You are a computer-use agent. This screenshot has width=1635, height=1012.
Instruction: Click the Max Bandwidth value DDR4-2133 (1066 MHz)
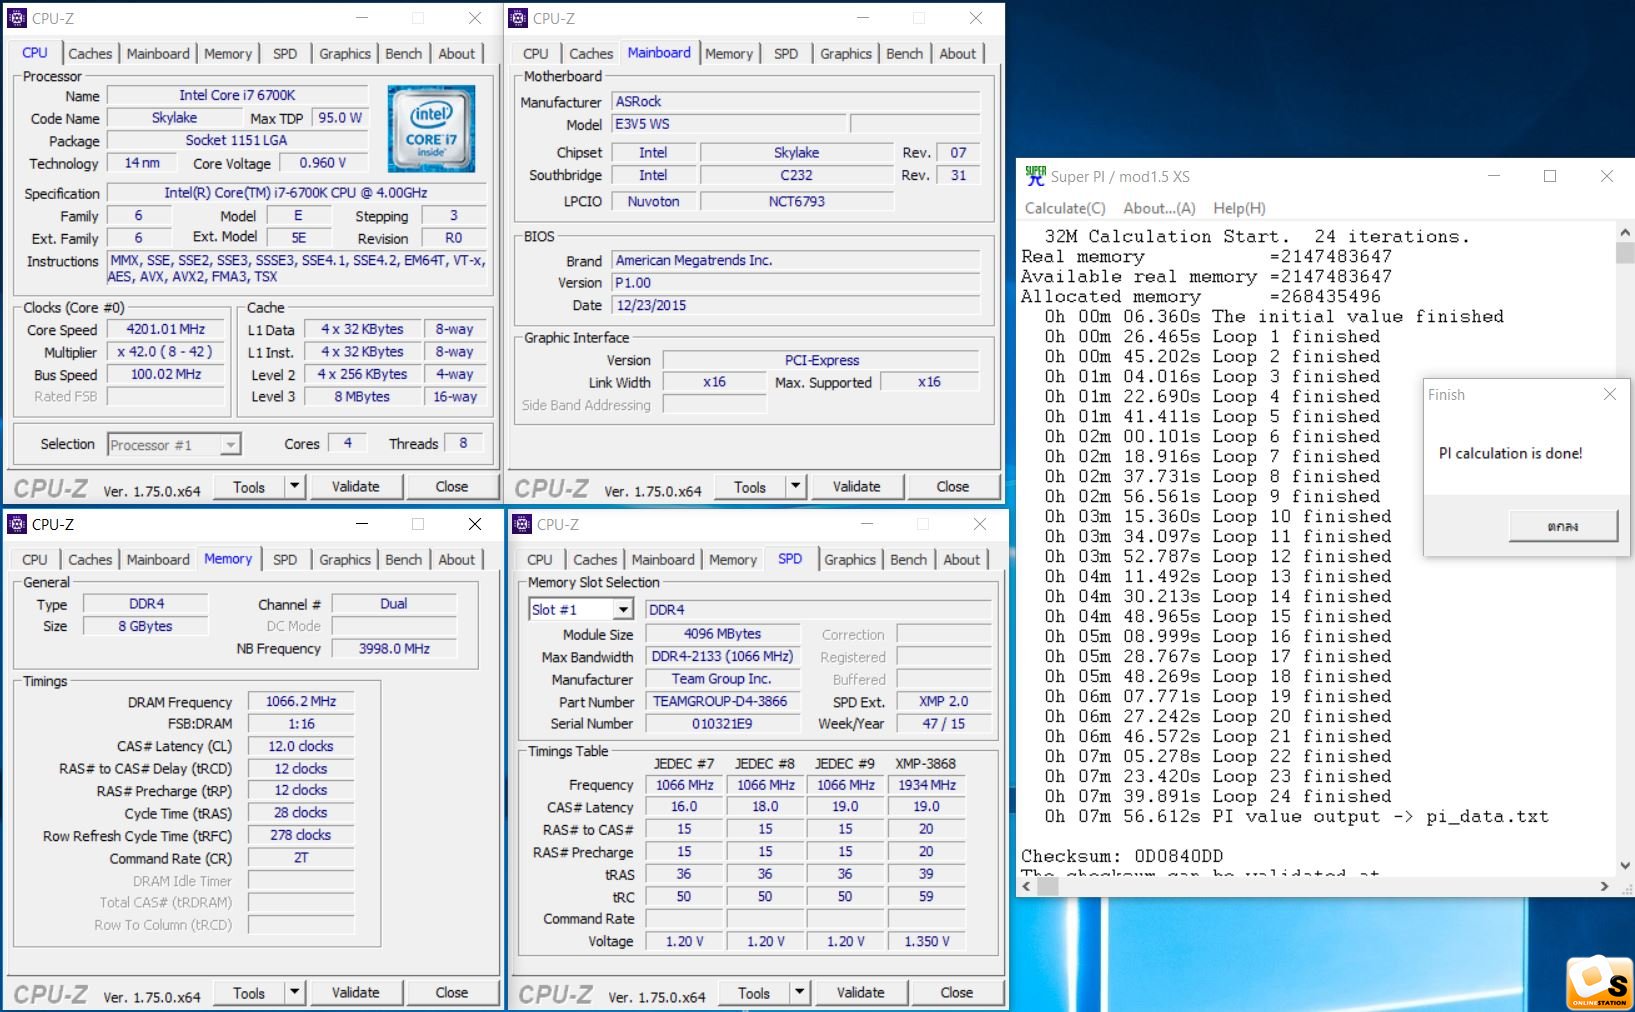722,656
